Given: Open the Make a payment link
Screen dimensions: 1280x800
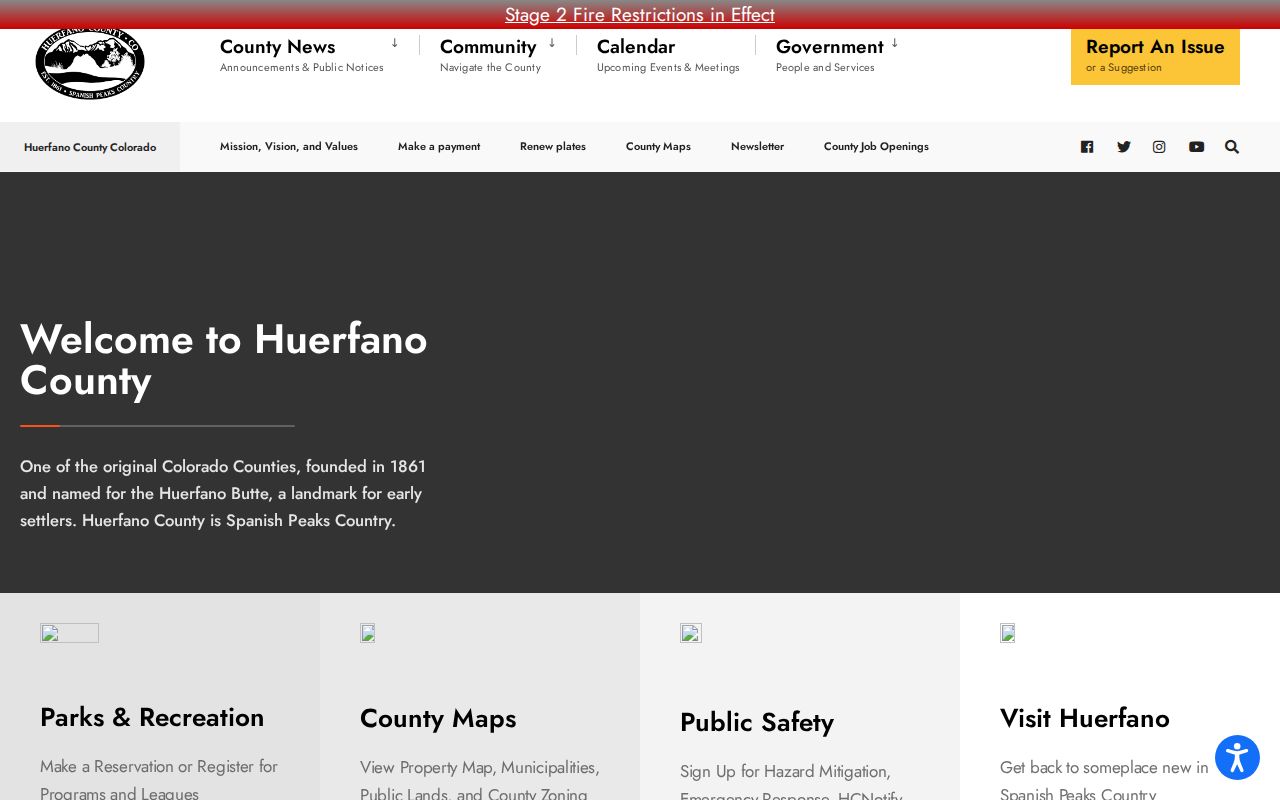Looking at the screenshot, I should coord(439,147).
